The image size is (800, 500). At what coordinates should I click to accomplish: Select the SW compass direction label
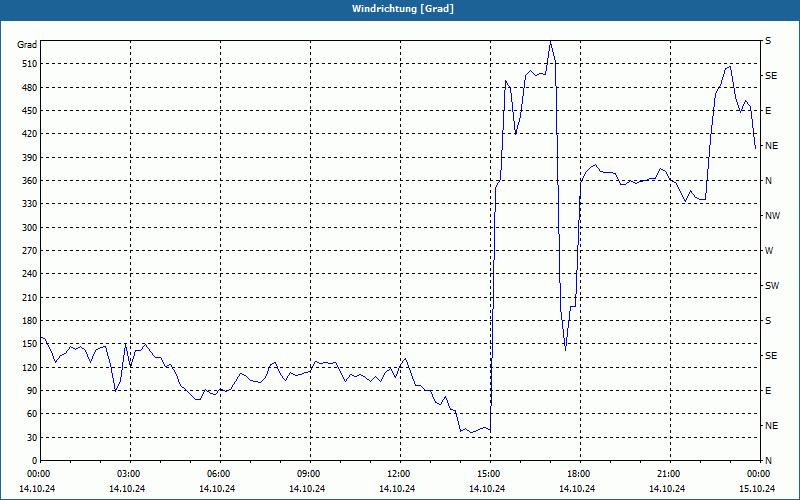772,286
